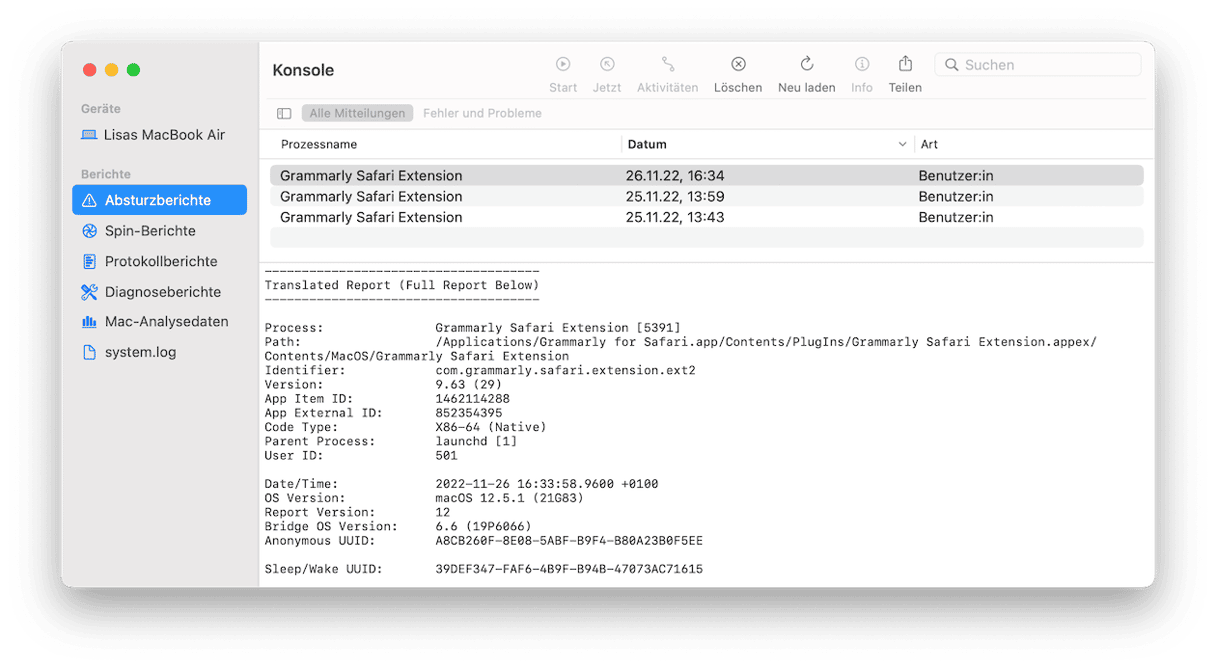Screen dimensions: 1216x668
Task: Click the Löschen toolbar icon
Action: click(x=738, y=64)
